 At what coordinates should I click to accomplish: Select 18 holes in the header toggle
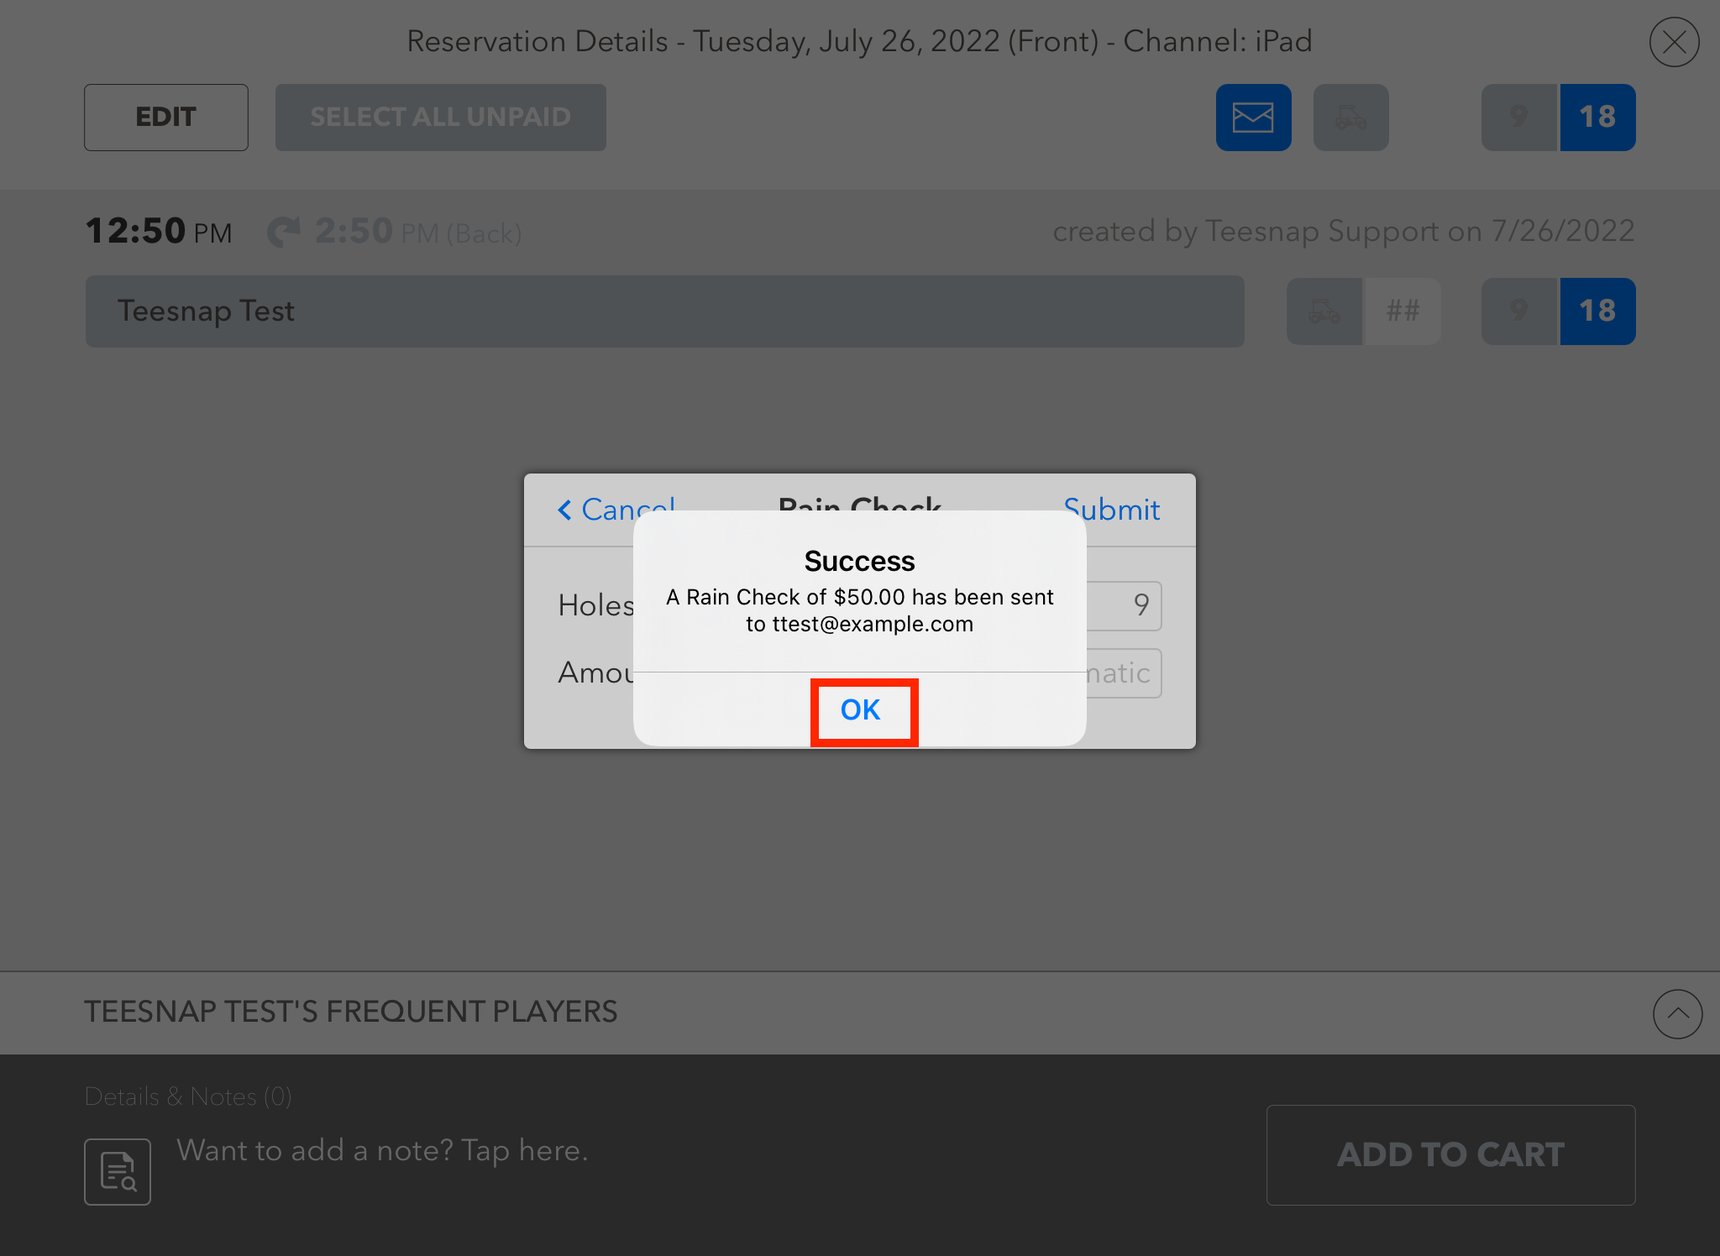click(1597, 117)
